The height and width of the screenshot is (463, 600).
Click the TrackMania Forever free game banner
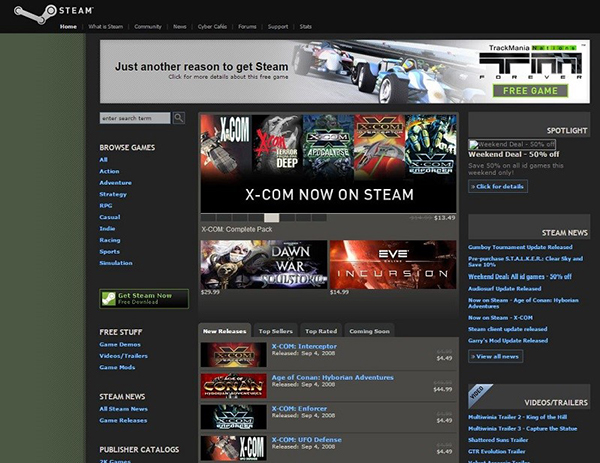345,71
